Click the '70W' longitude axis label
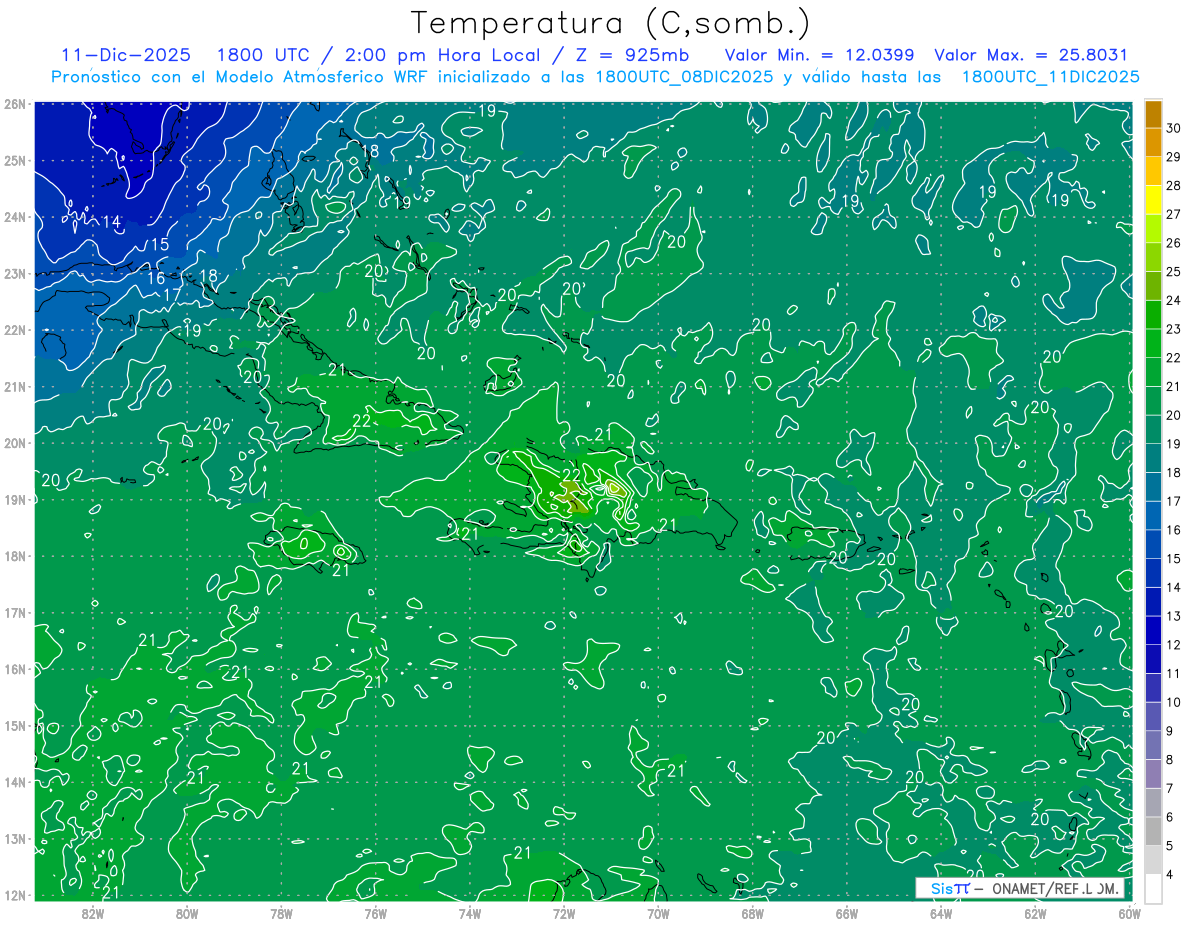The width and height of the screenshot is (1200, 927). point(658,912)
